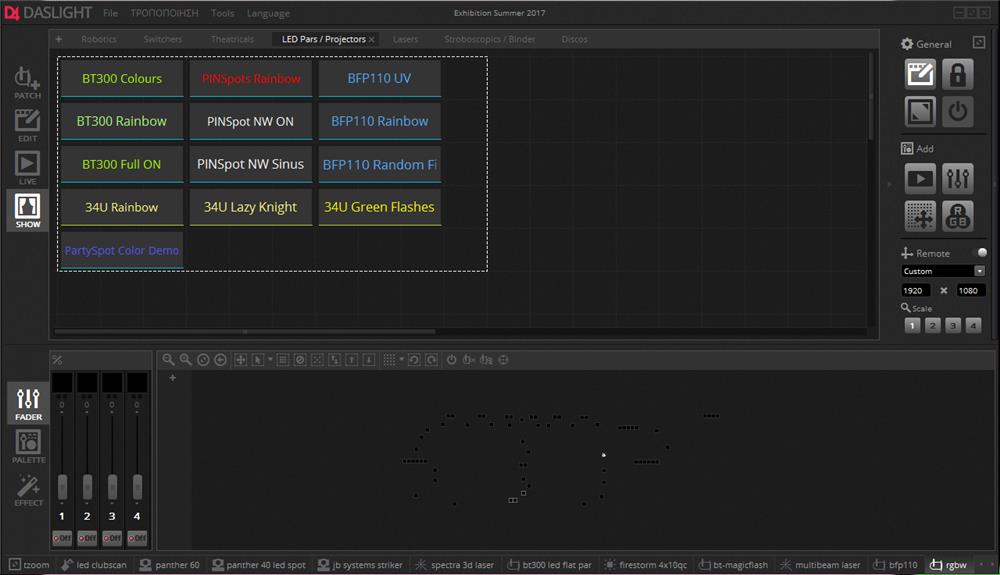Screen dimensions: 1000x575
Task: Add a scene button with play icon
Action: (x=920, y=178)
